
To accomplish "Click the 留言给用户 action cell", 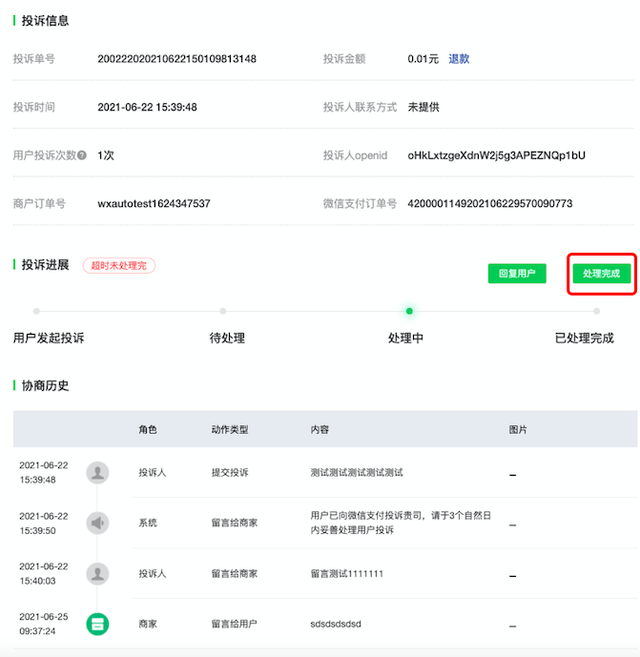I will tap(234, 624).
